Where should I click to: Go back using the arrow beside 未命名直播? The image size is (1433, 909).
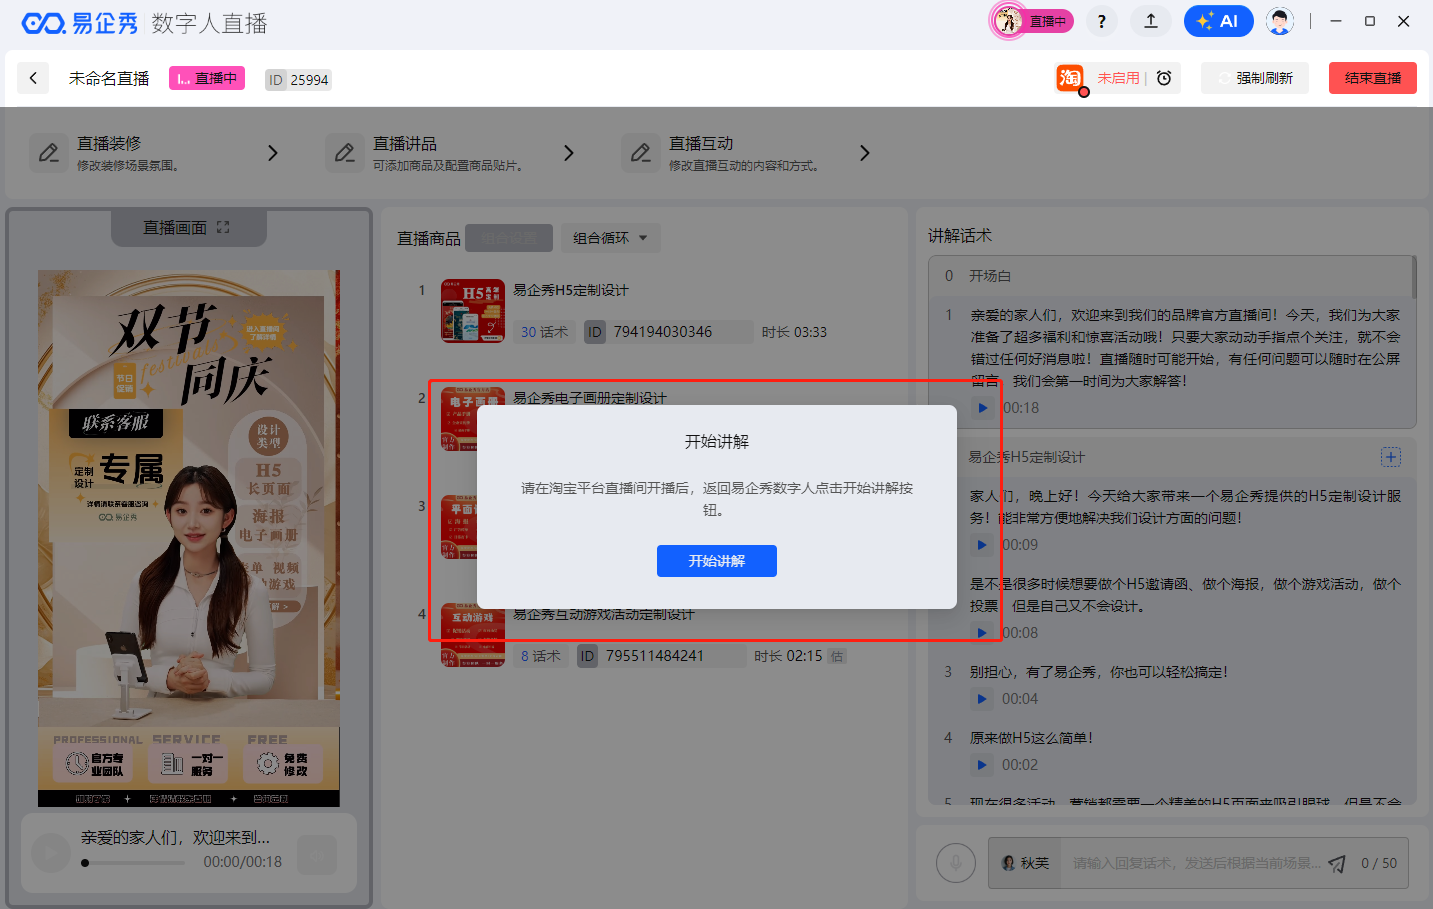point(33,78)
